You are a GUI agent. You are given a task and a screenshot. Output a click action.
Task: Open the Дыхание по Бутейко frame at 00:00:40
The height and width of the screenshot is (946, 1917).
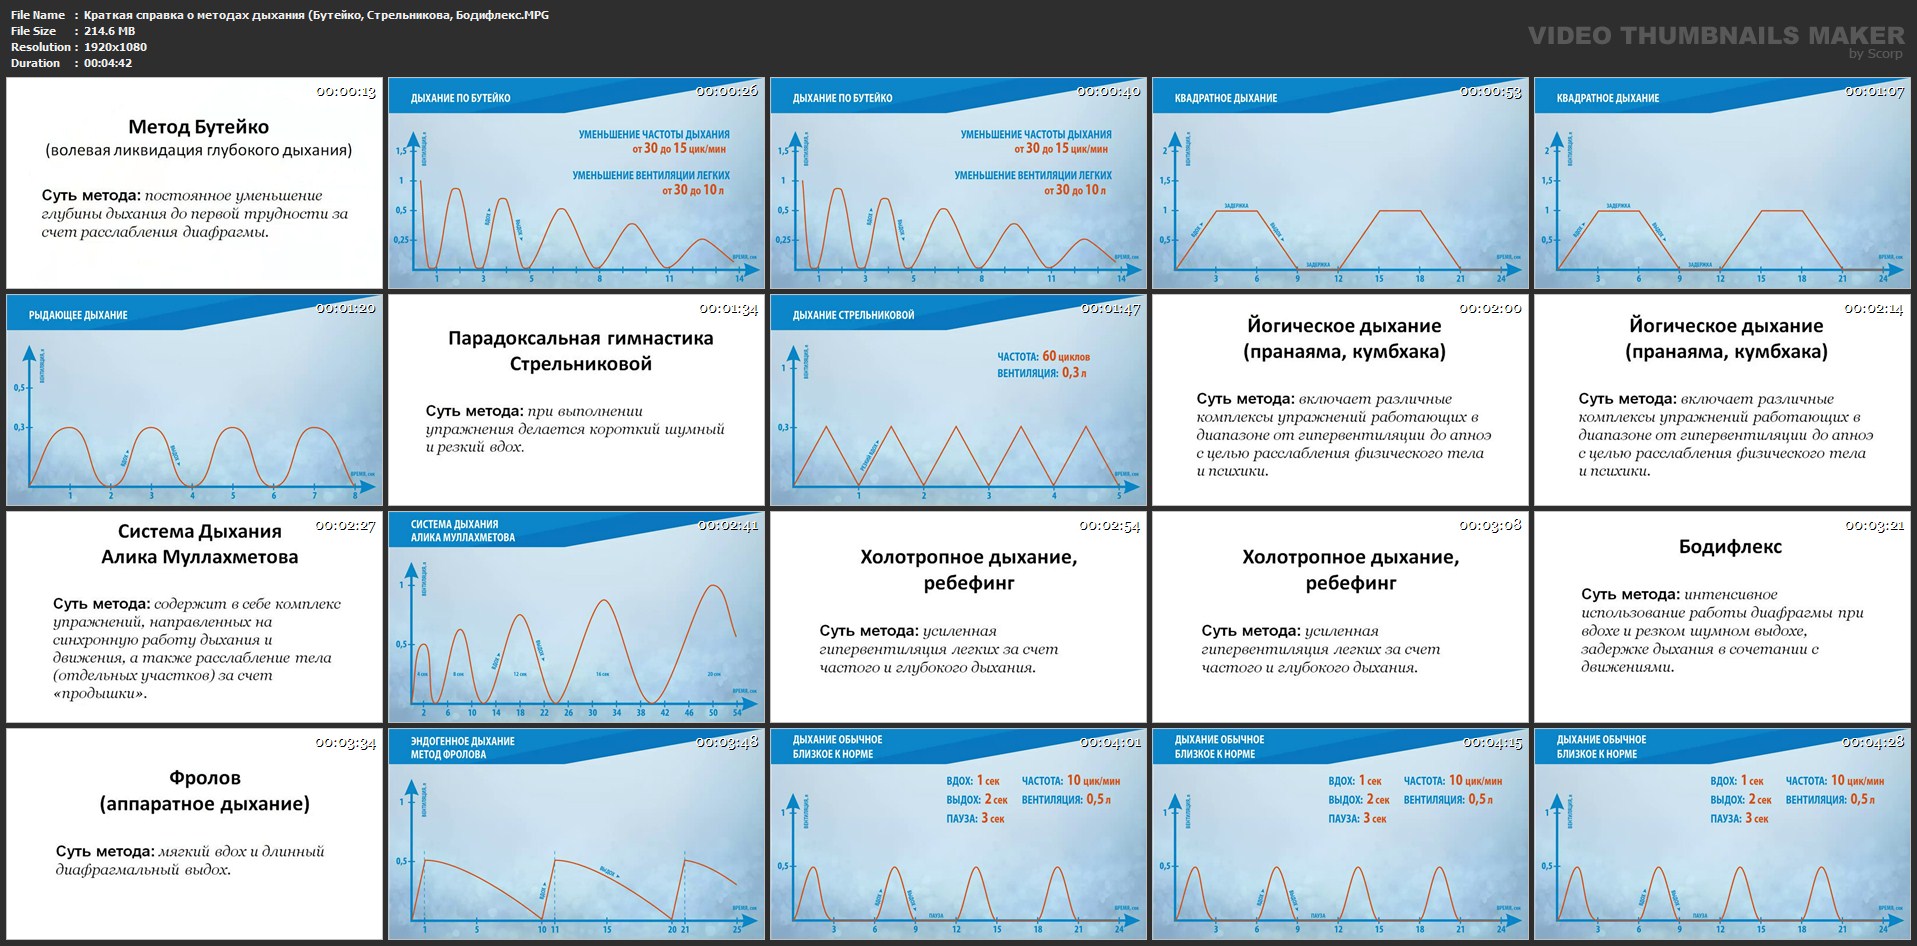(959, 183)
